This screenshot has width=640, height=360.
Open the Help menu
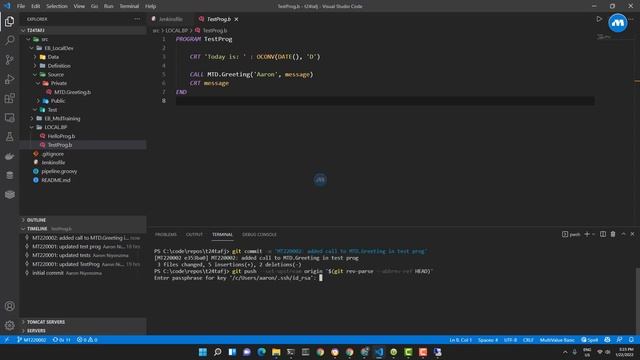click(150, 6)
